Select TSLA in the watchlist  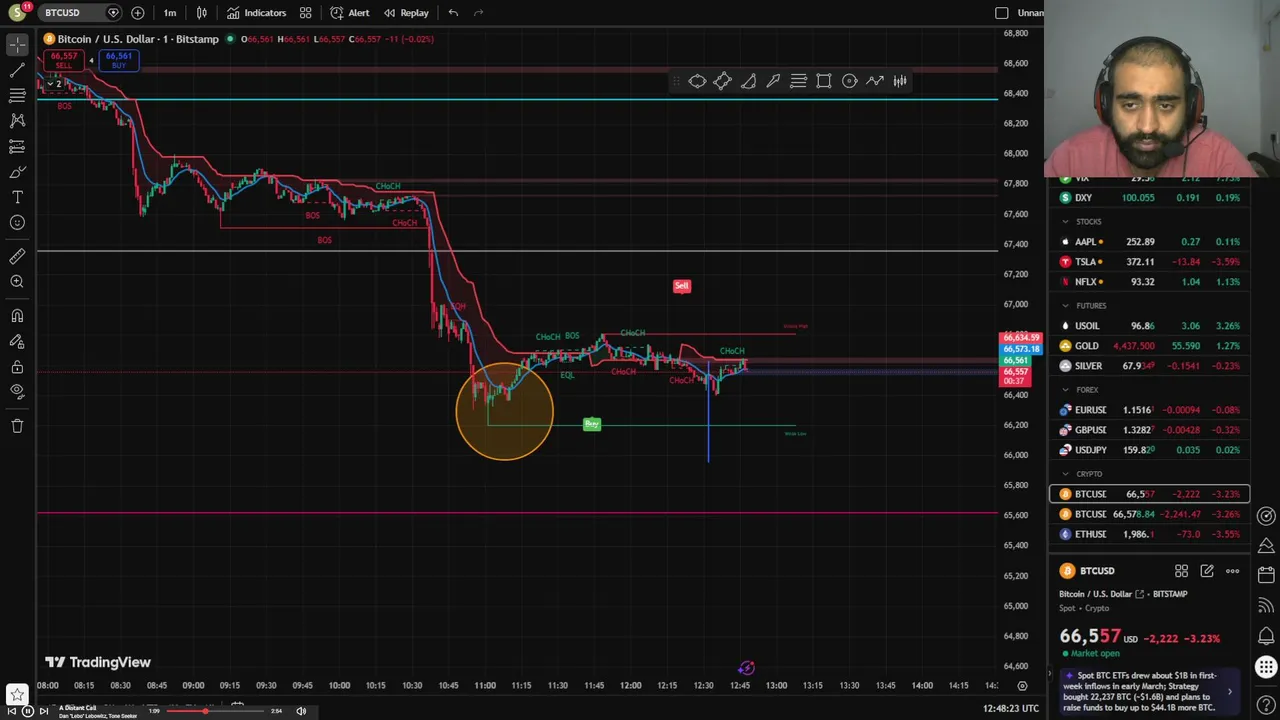(x=1150, y=262)
